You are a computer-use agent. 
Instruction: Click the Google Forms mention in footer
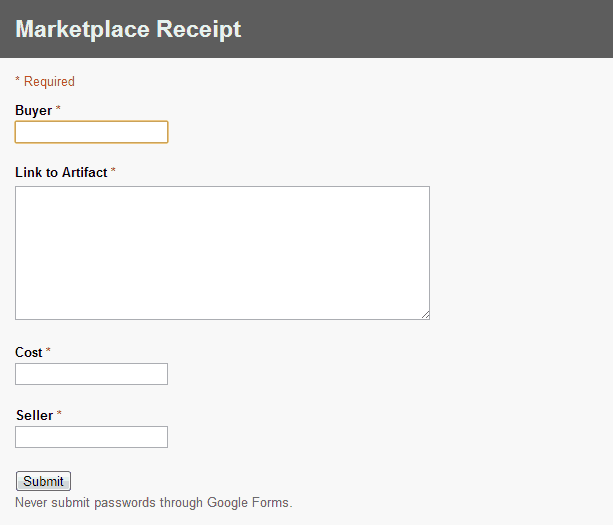pos(249,502)
